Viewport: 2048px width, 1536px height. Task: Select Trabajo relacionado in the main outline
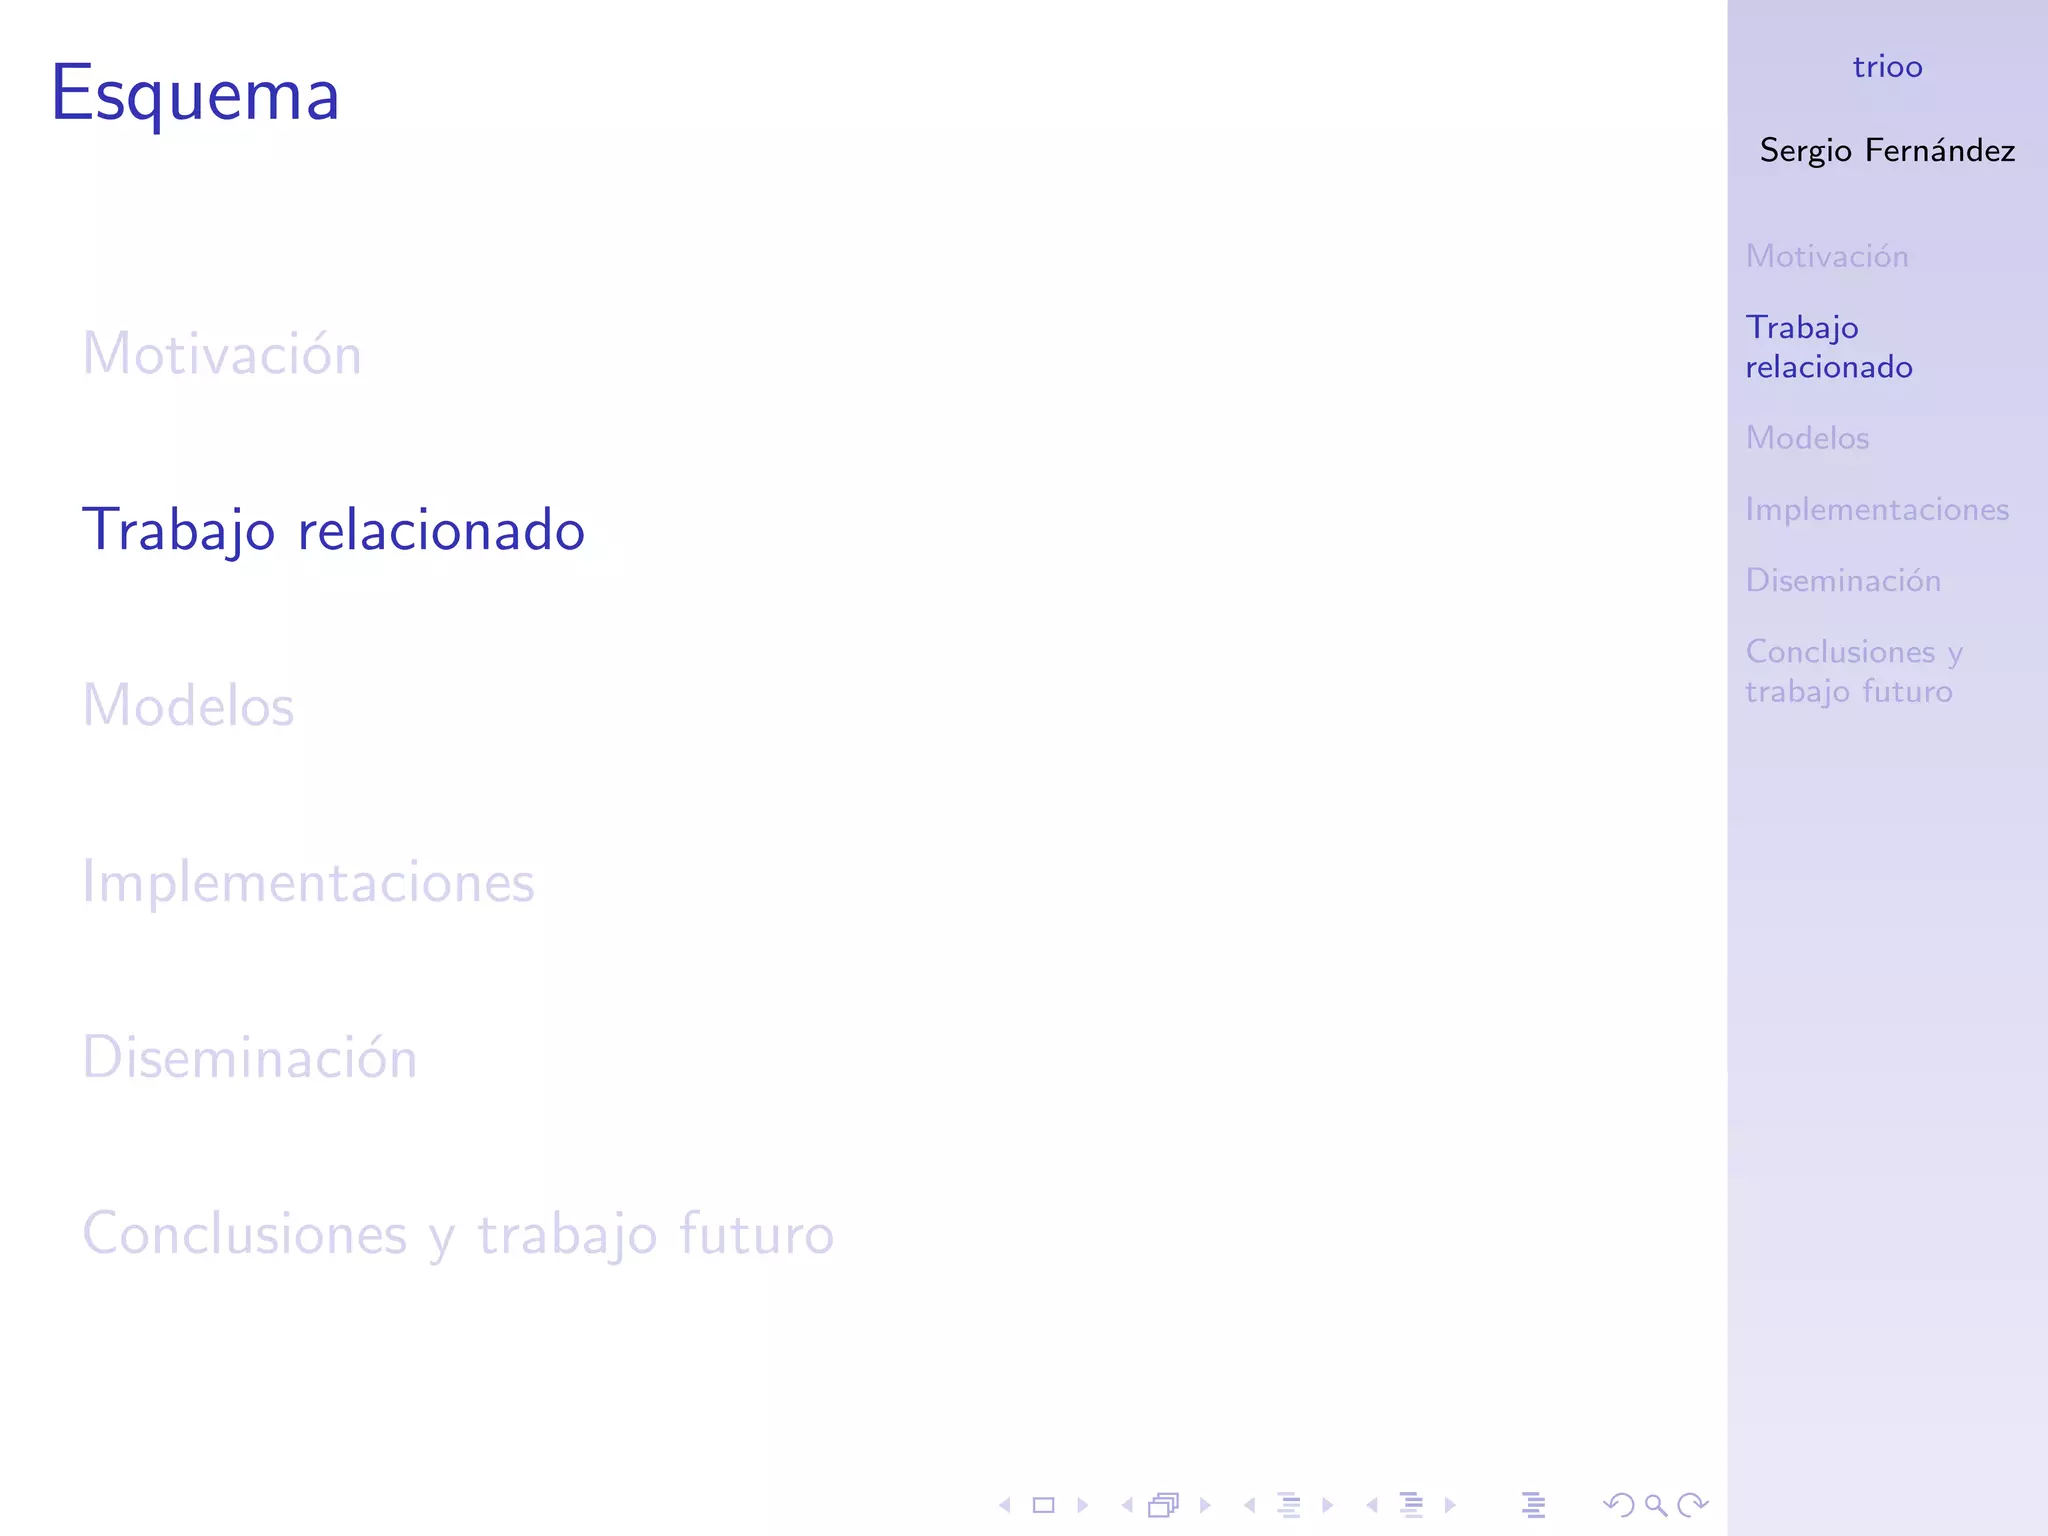pos(333,530)
